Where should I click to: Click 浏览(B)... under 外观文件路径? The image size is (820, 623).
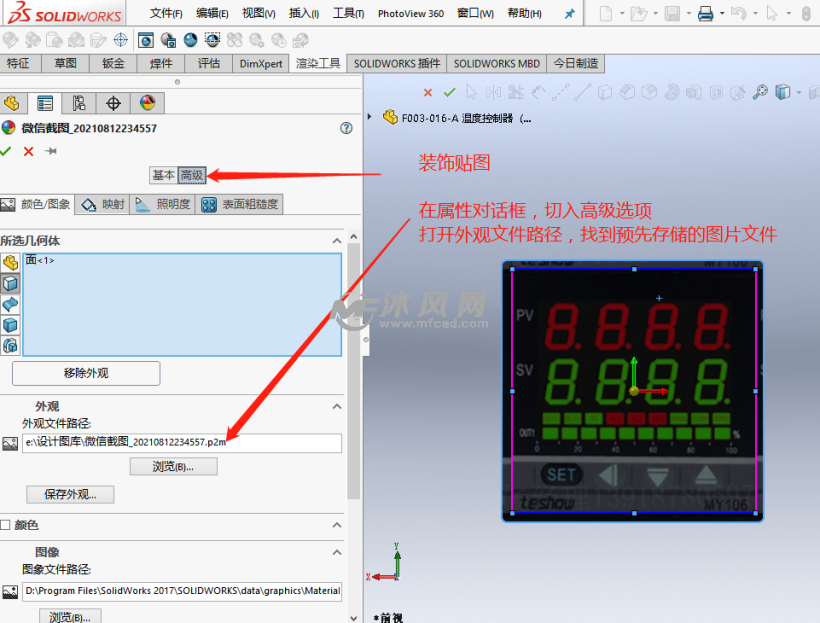(174, 467)
